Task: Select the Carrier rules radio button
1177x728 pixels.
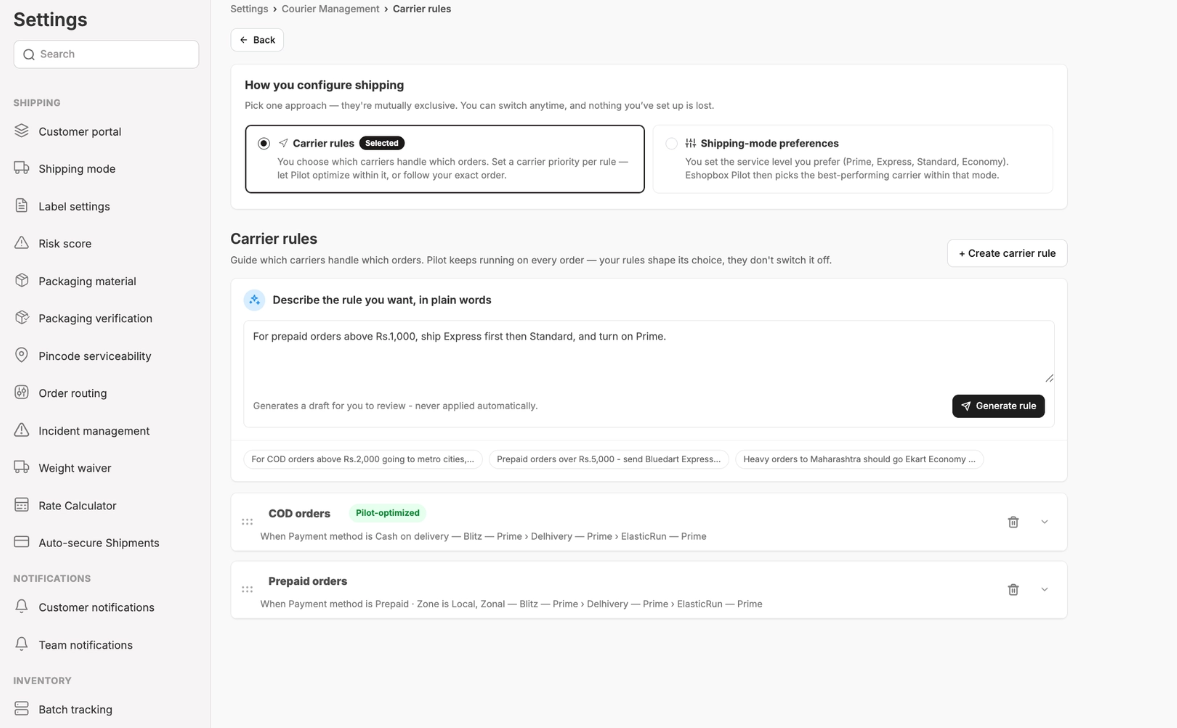Action: click(263, 143)
